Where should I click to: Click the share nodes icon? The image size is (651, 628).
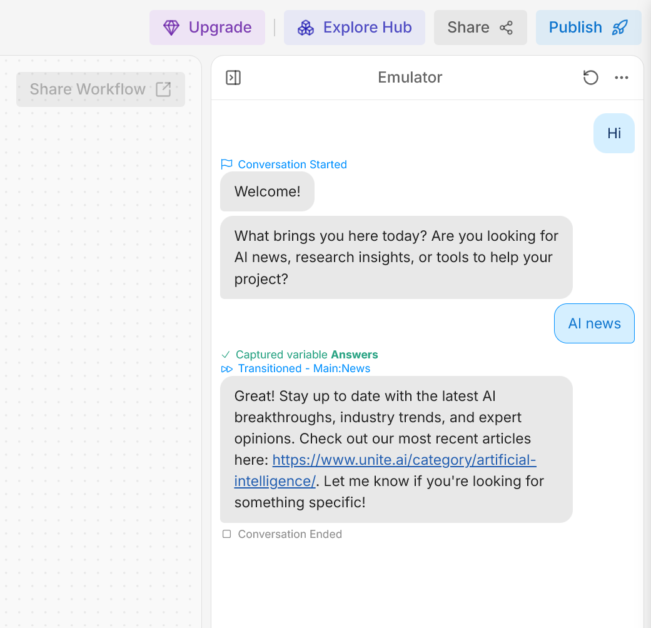pos(506,28)
